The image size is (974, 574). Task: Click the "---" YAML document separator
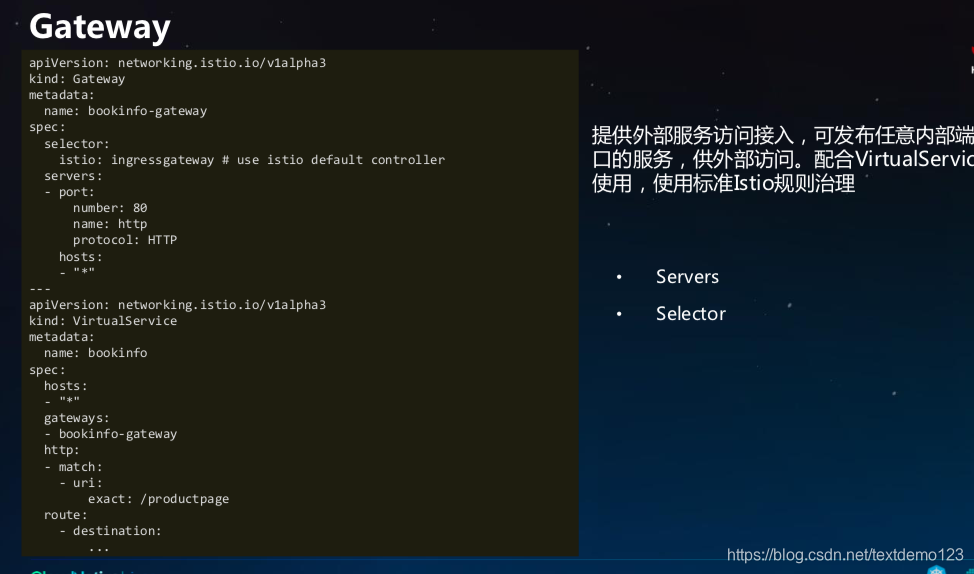40,289
